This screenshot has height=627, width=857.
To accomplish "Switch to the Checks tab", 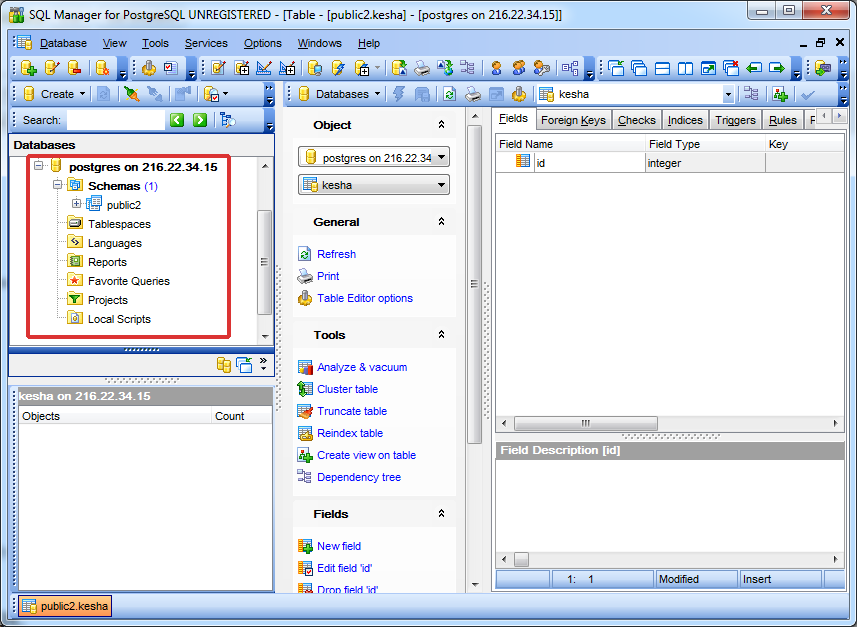I will tap(637, 120).
